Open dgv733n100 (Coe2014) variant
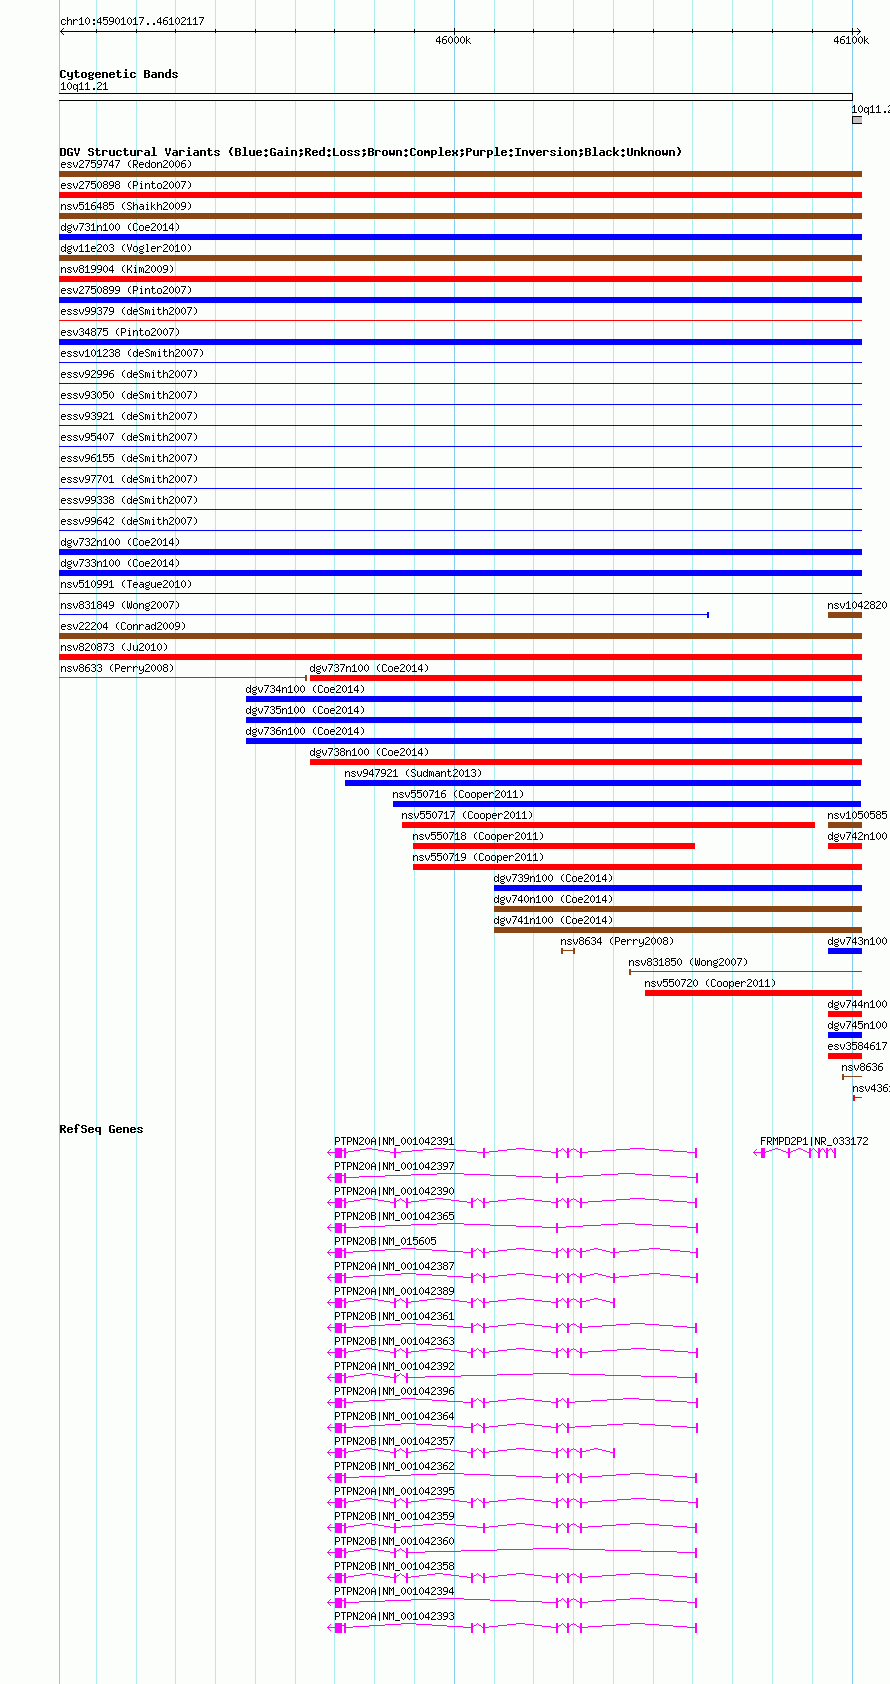The width and height of the screenshot is (890, 1684). 120,563
